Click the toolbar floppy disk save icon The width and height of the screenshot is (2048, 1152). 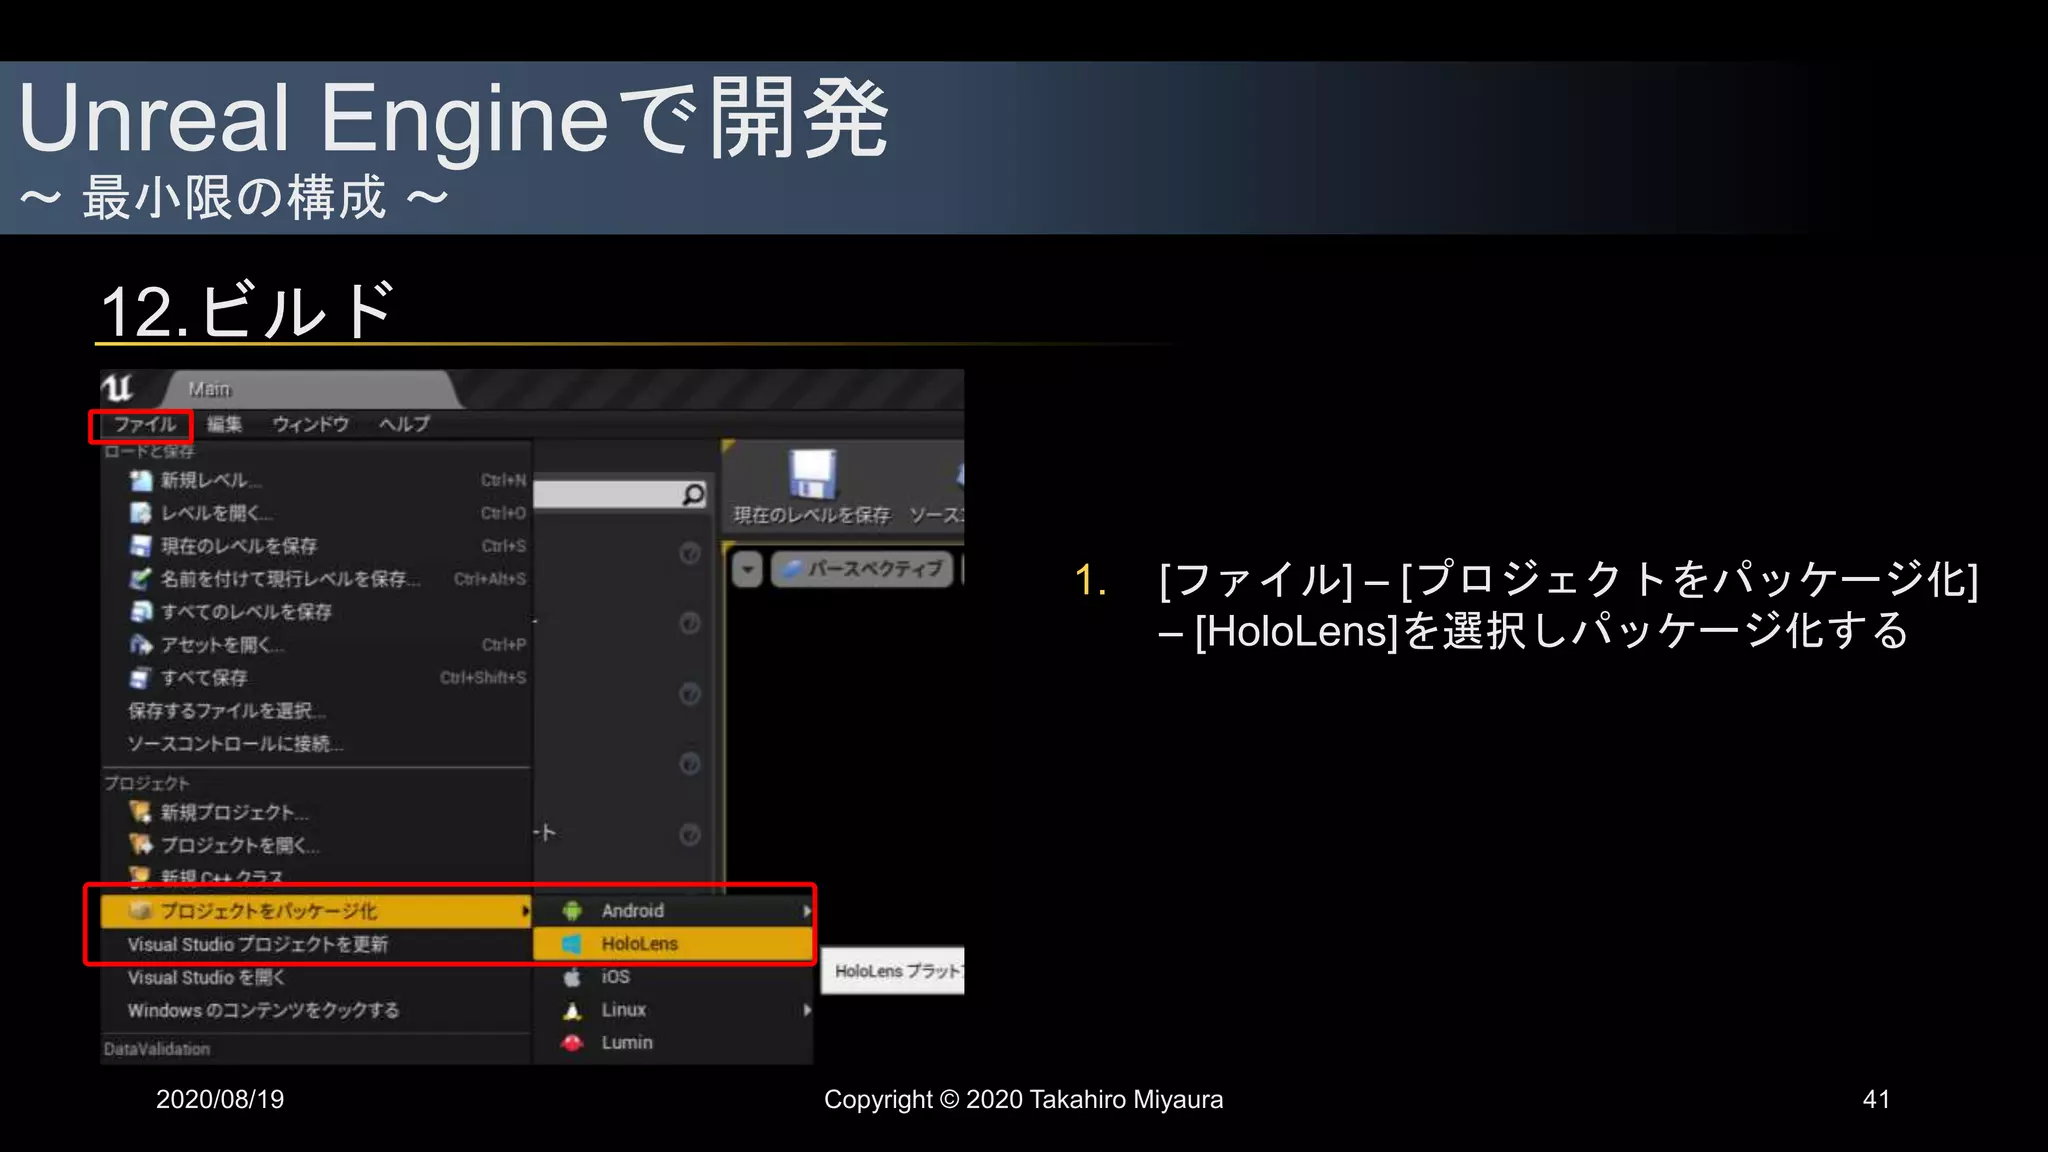pyautogui.click(x=811, y=474)
